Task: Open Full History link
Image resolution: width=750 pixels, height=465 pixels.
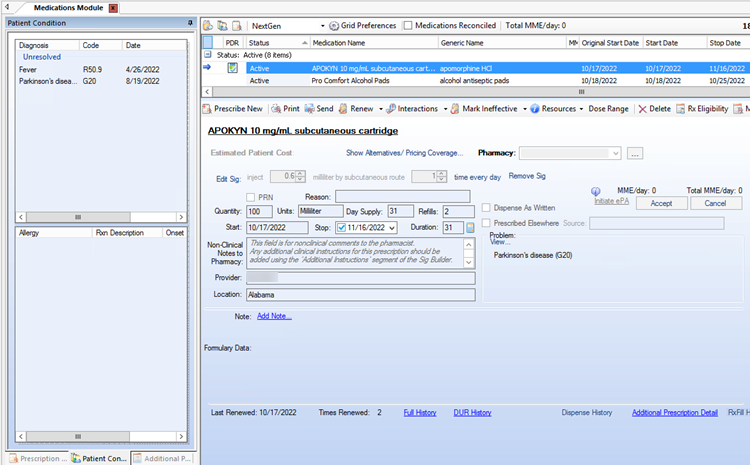Action: point(419,412)
